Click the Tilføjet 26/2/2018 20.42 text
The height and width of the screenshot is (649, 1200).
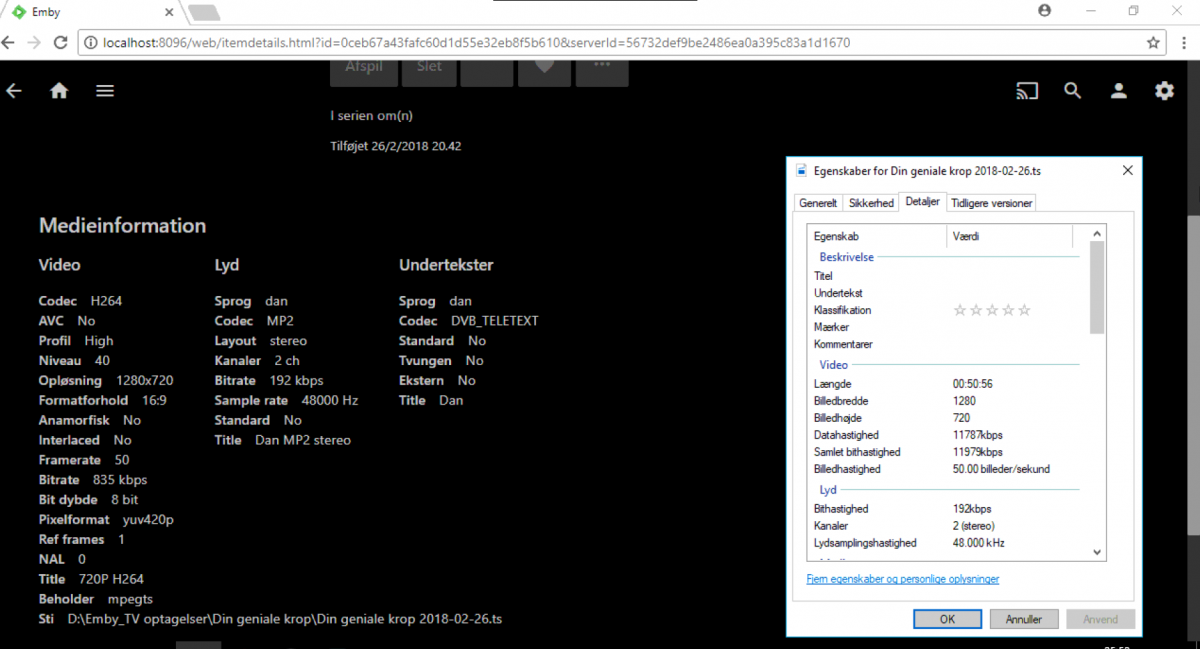(396, 146)
